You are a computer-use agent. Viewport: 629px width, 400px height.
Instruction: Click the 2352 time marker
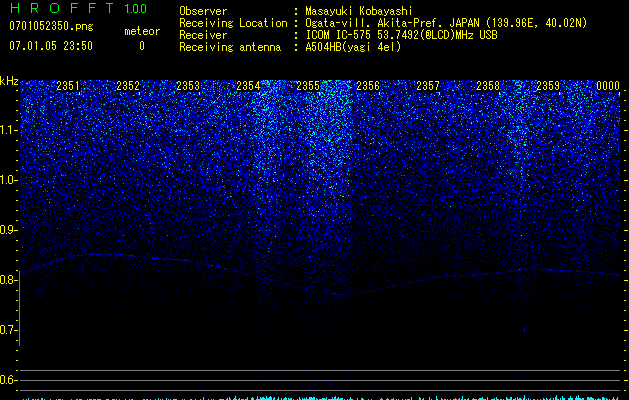(128, 86)
